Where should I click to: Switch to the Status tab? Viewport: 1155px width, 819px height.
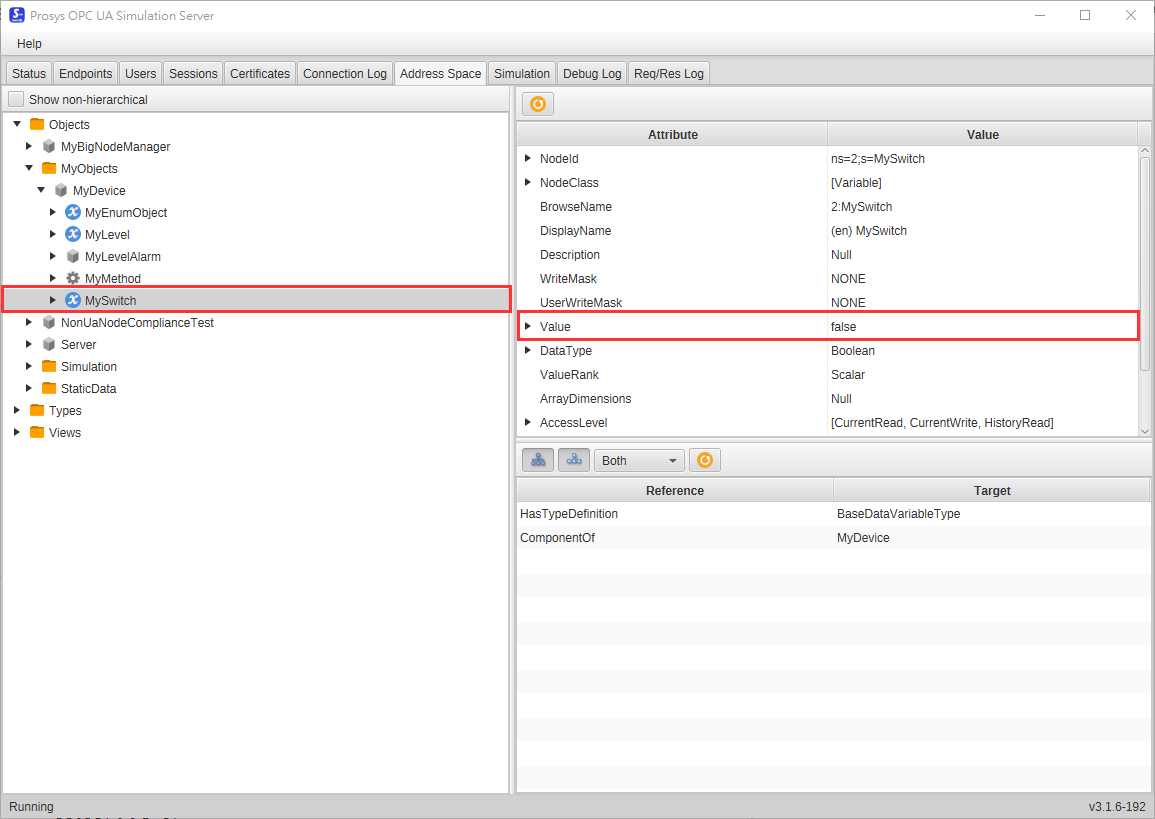tap(29, 74)
